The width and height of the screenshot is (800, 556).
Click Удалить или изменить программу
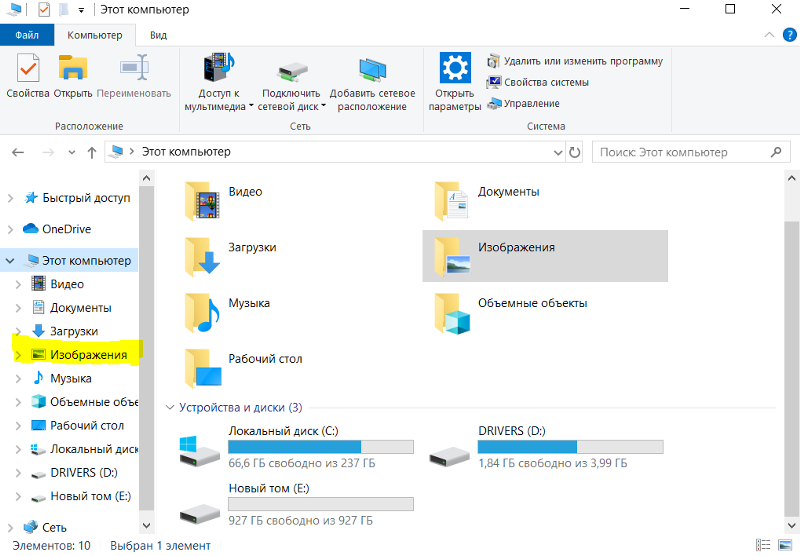click(575, 61)
